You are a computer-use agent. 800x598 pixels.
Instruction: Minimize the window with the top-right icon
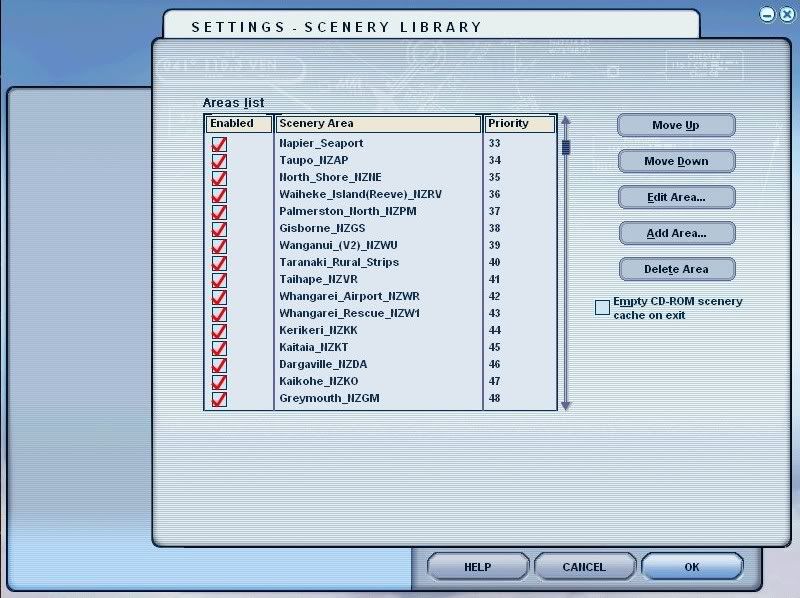point(767,14)
